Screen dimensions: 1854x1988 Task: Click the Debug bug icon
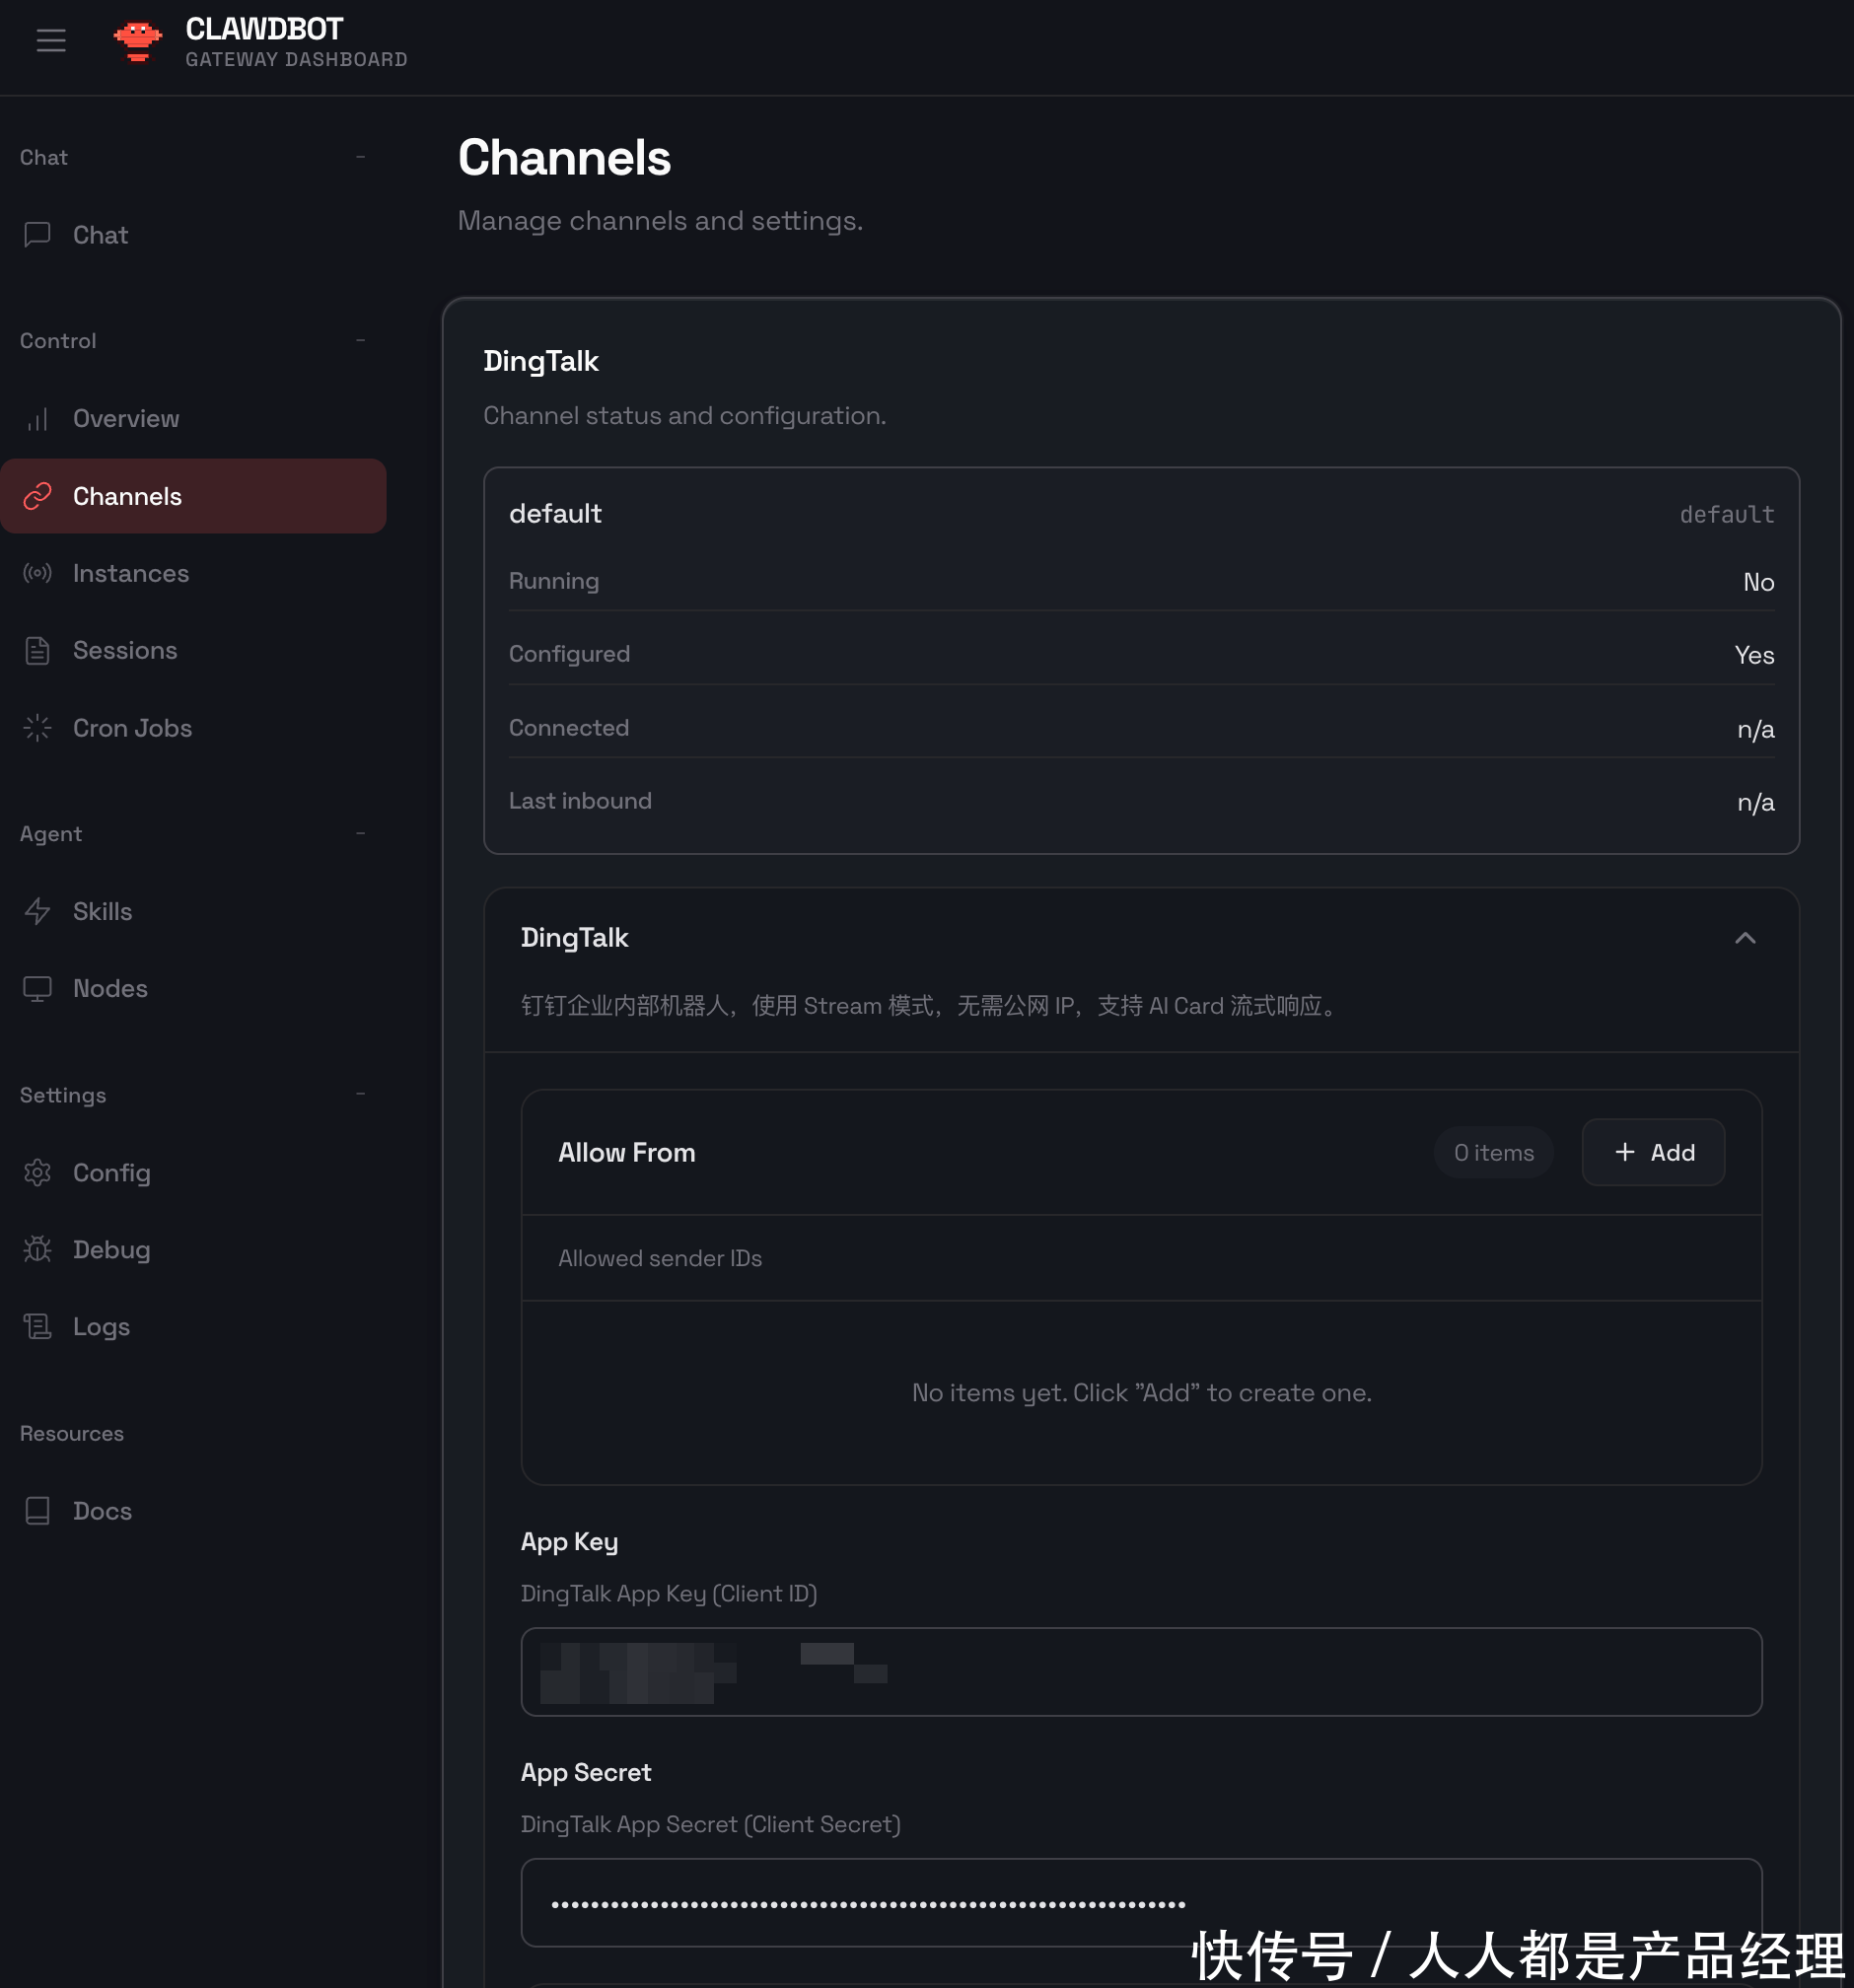(x=37, y=1249)
